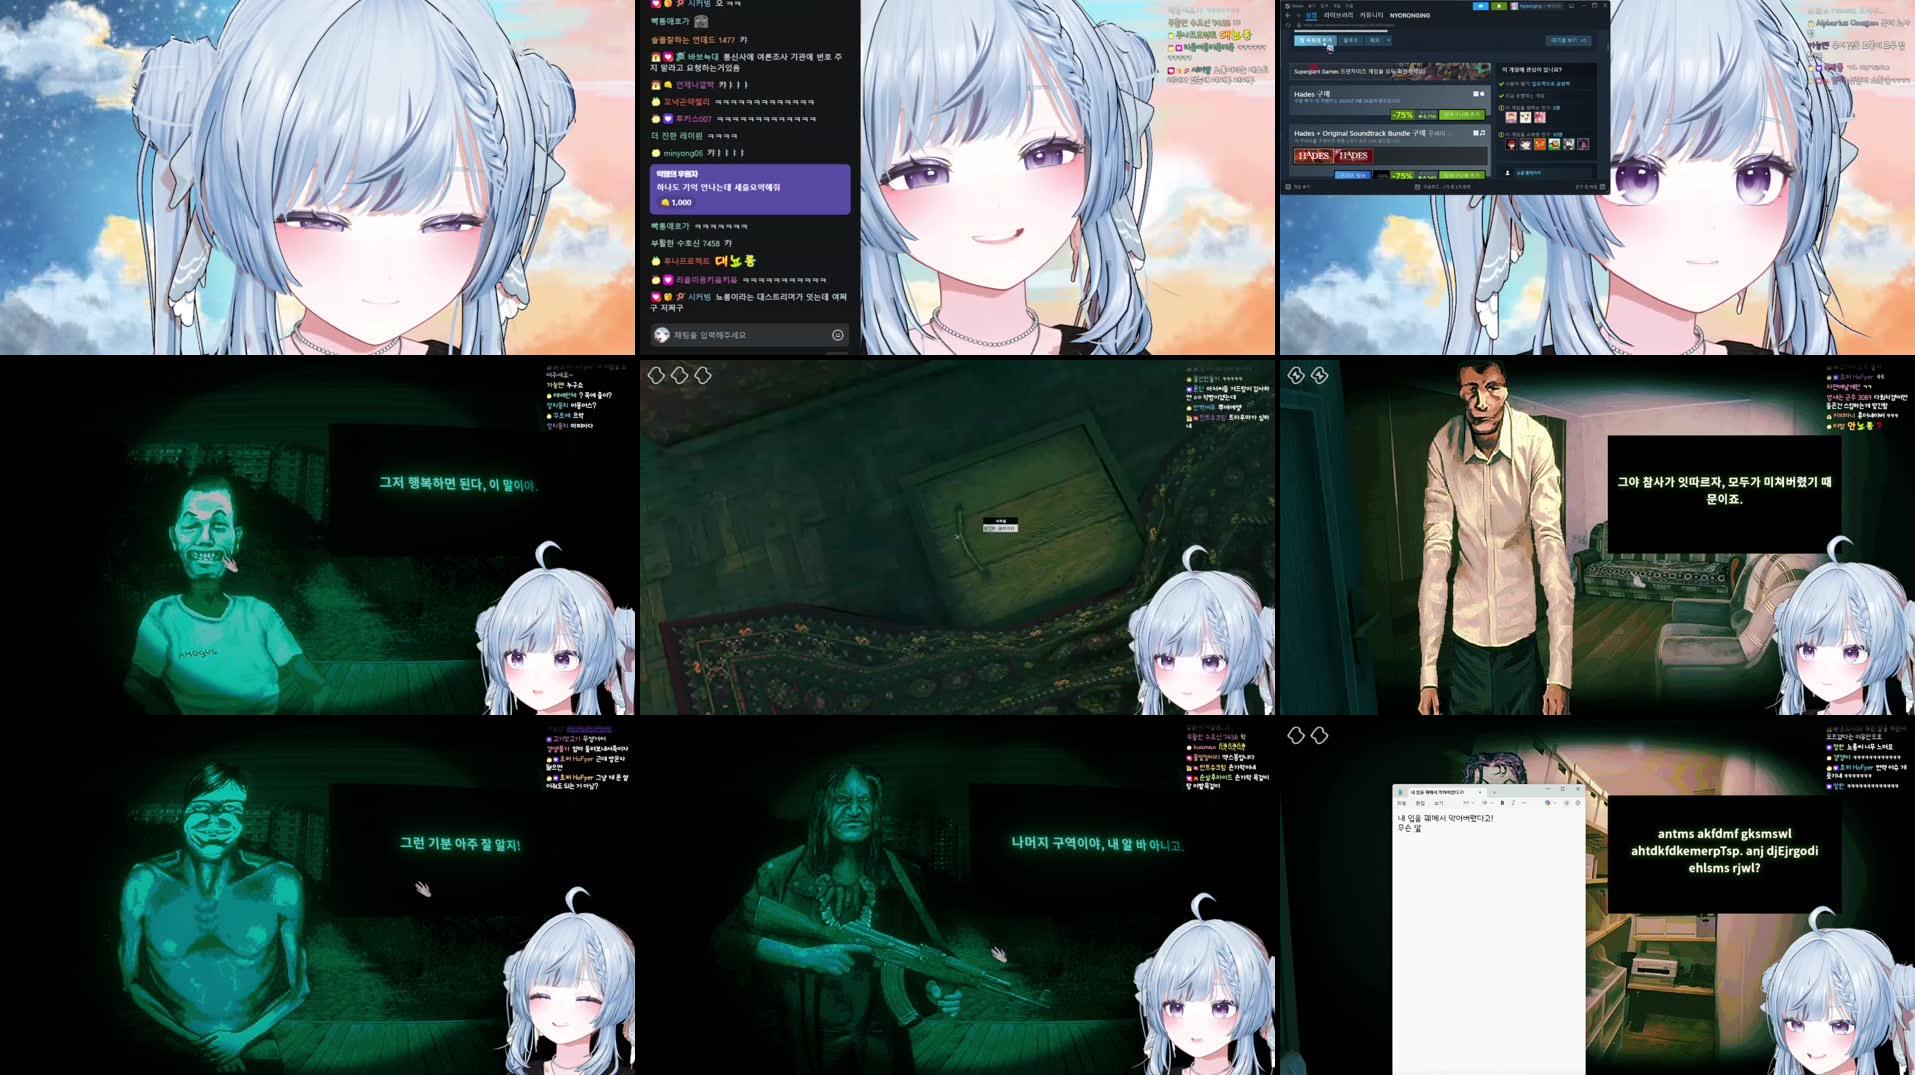Open the first friend avatar who wants Hades
The width and height of the screenshot is (1915, 1075).
1511,117
